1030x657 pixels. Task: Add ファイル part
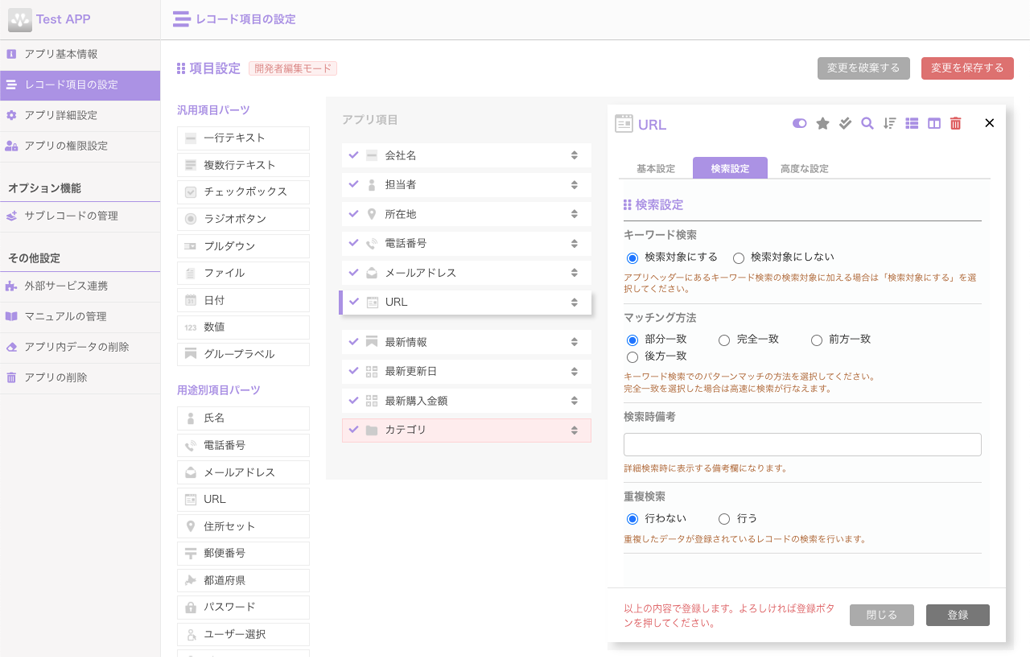click(243, 273)
